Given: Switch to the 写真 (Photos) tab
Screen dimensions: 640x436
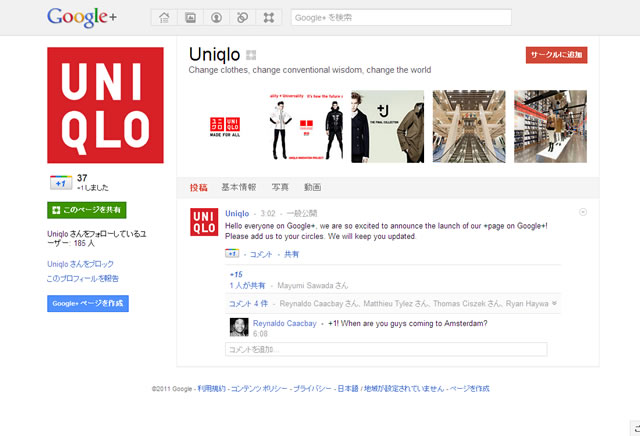Looking at the screenshot, I should click(280, 187).
